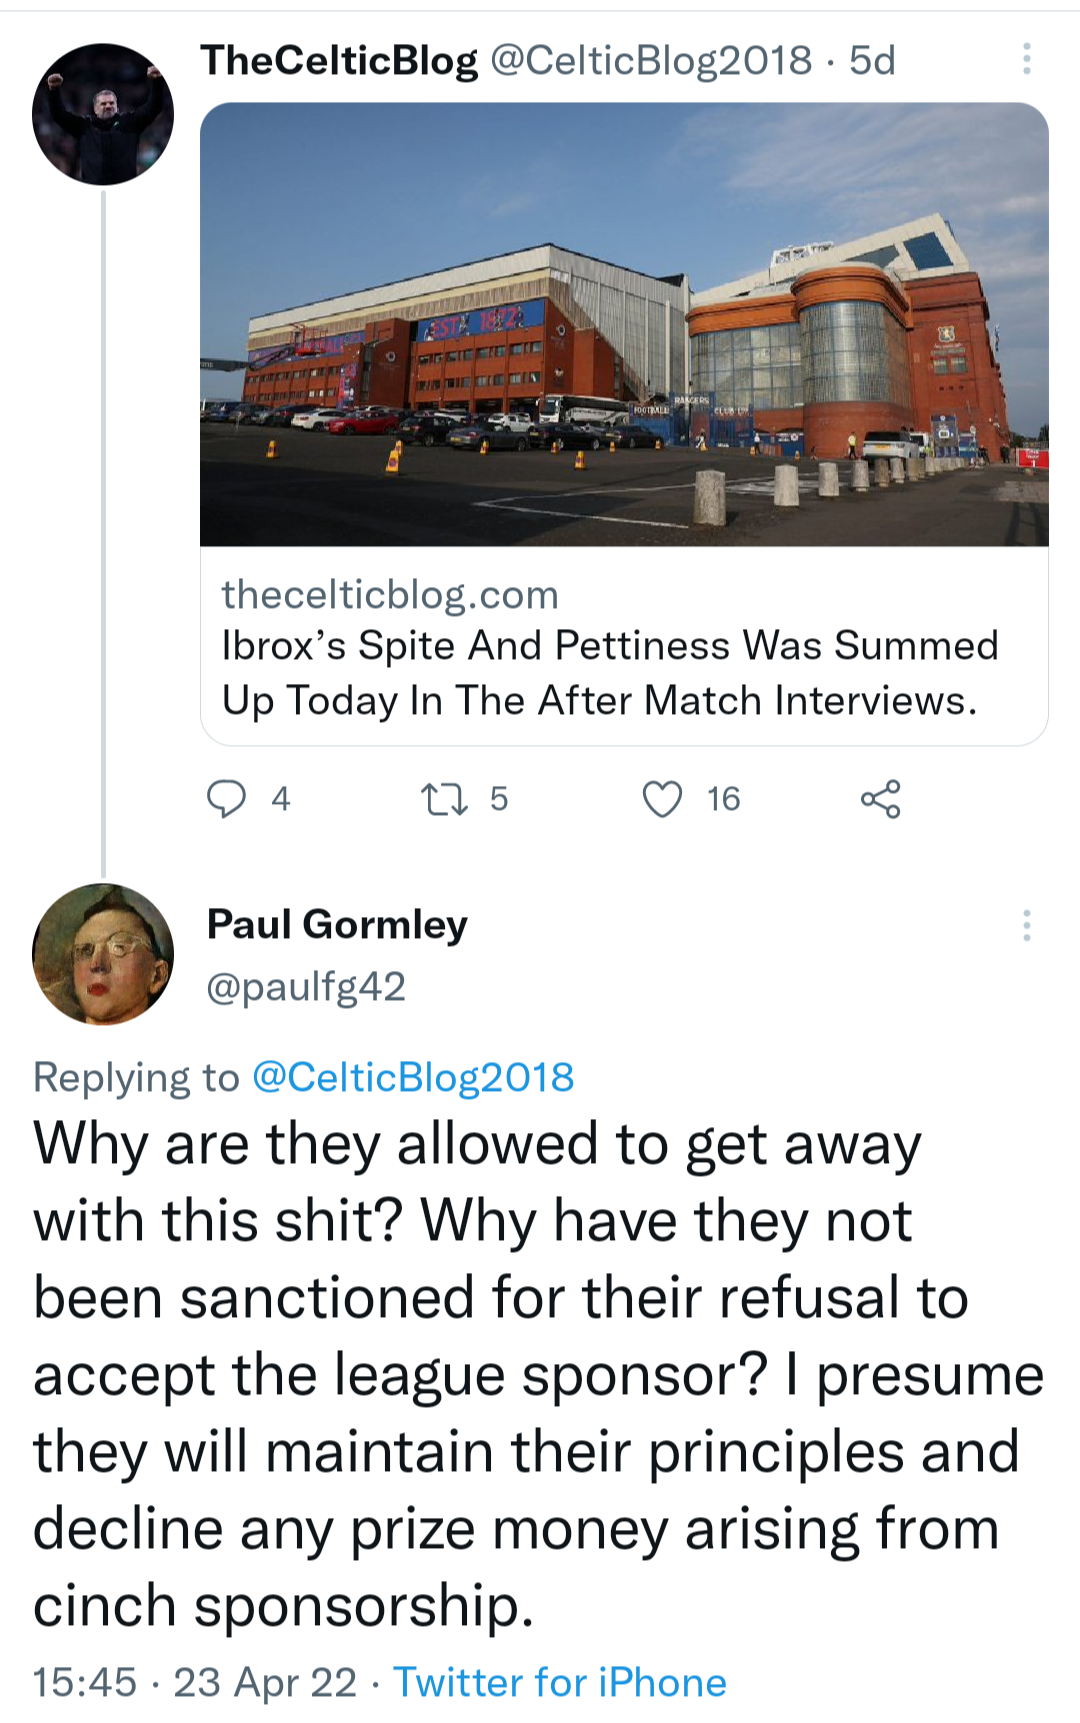Open the thecelticblog.com link
The width and height of the screenshot is (1080, 1723).
click(390, 595)
